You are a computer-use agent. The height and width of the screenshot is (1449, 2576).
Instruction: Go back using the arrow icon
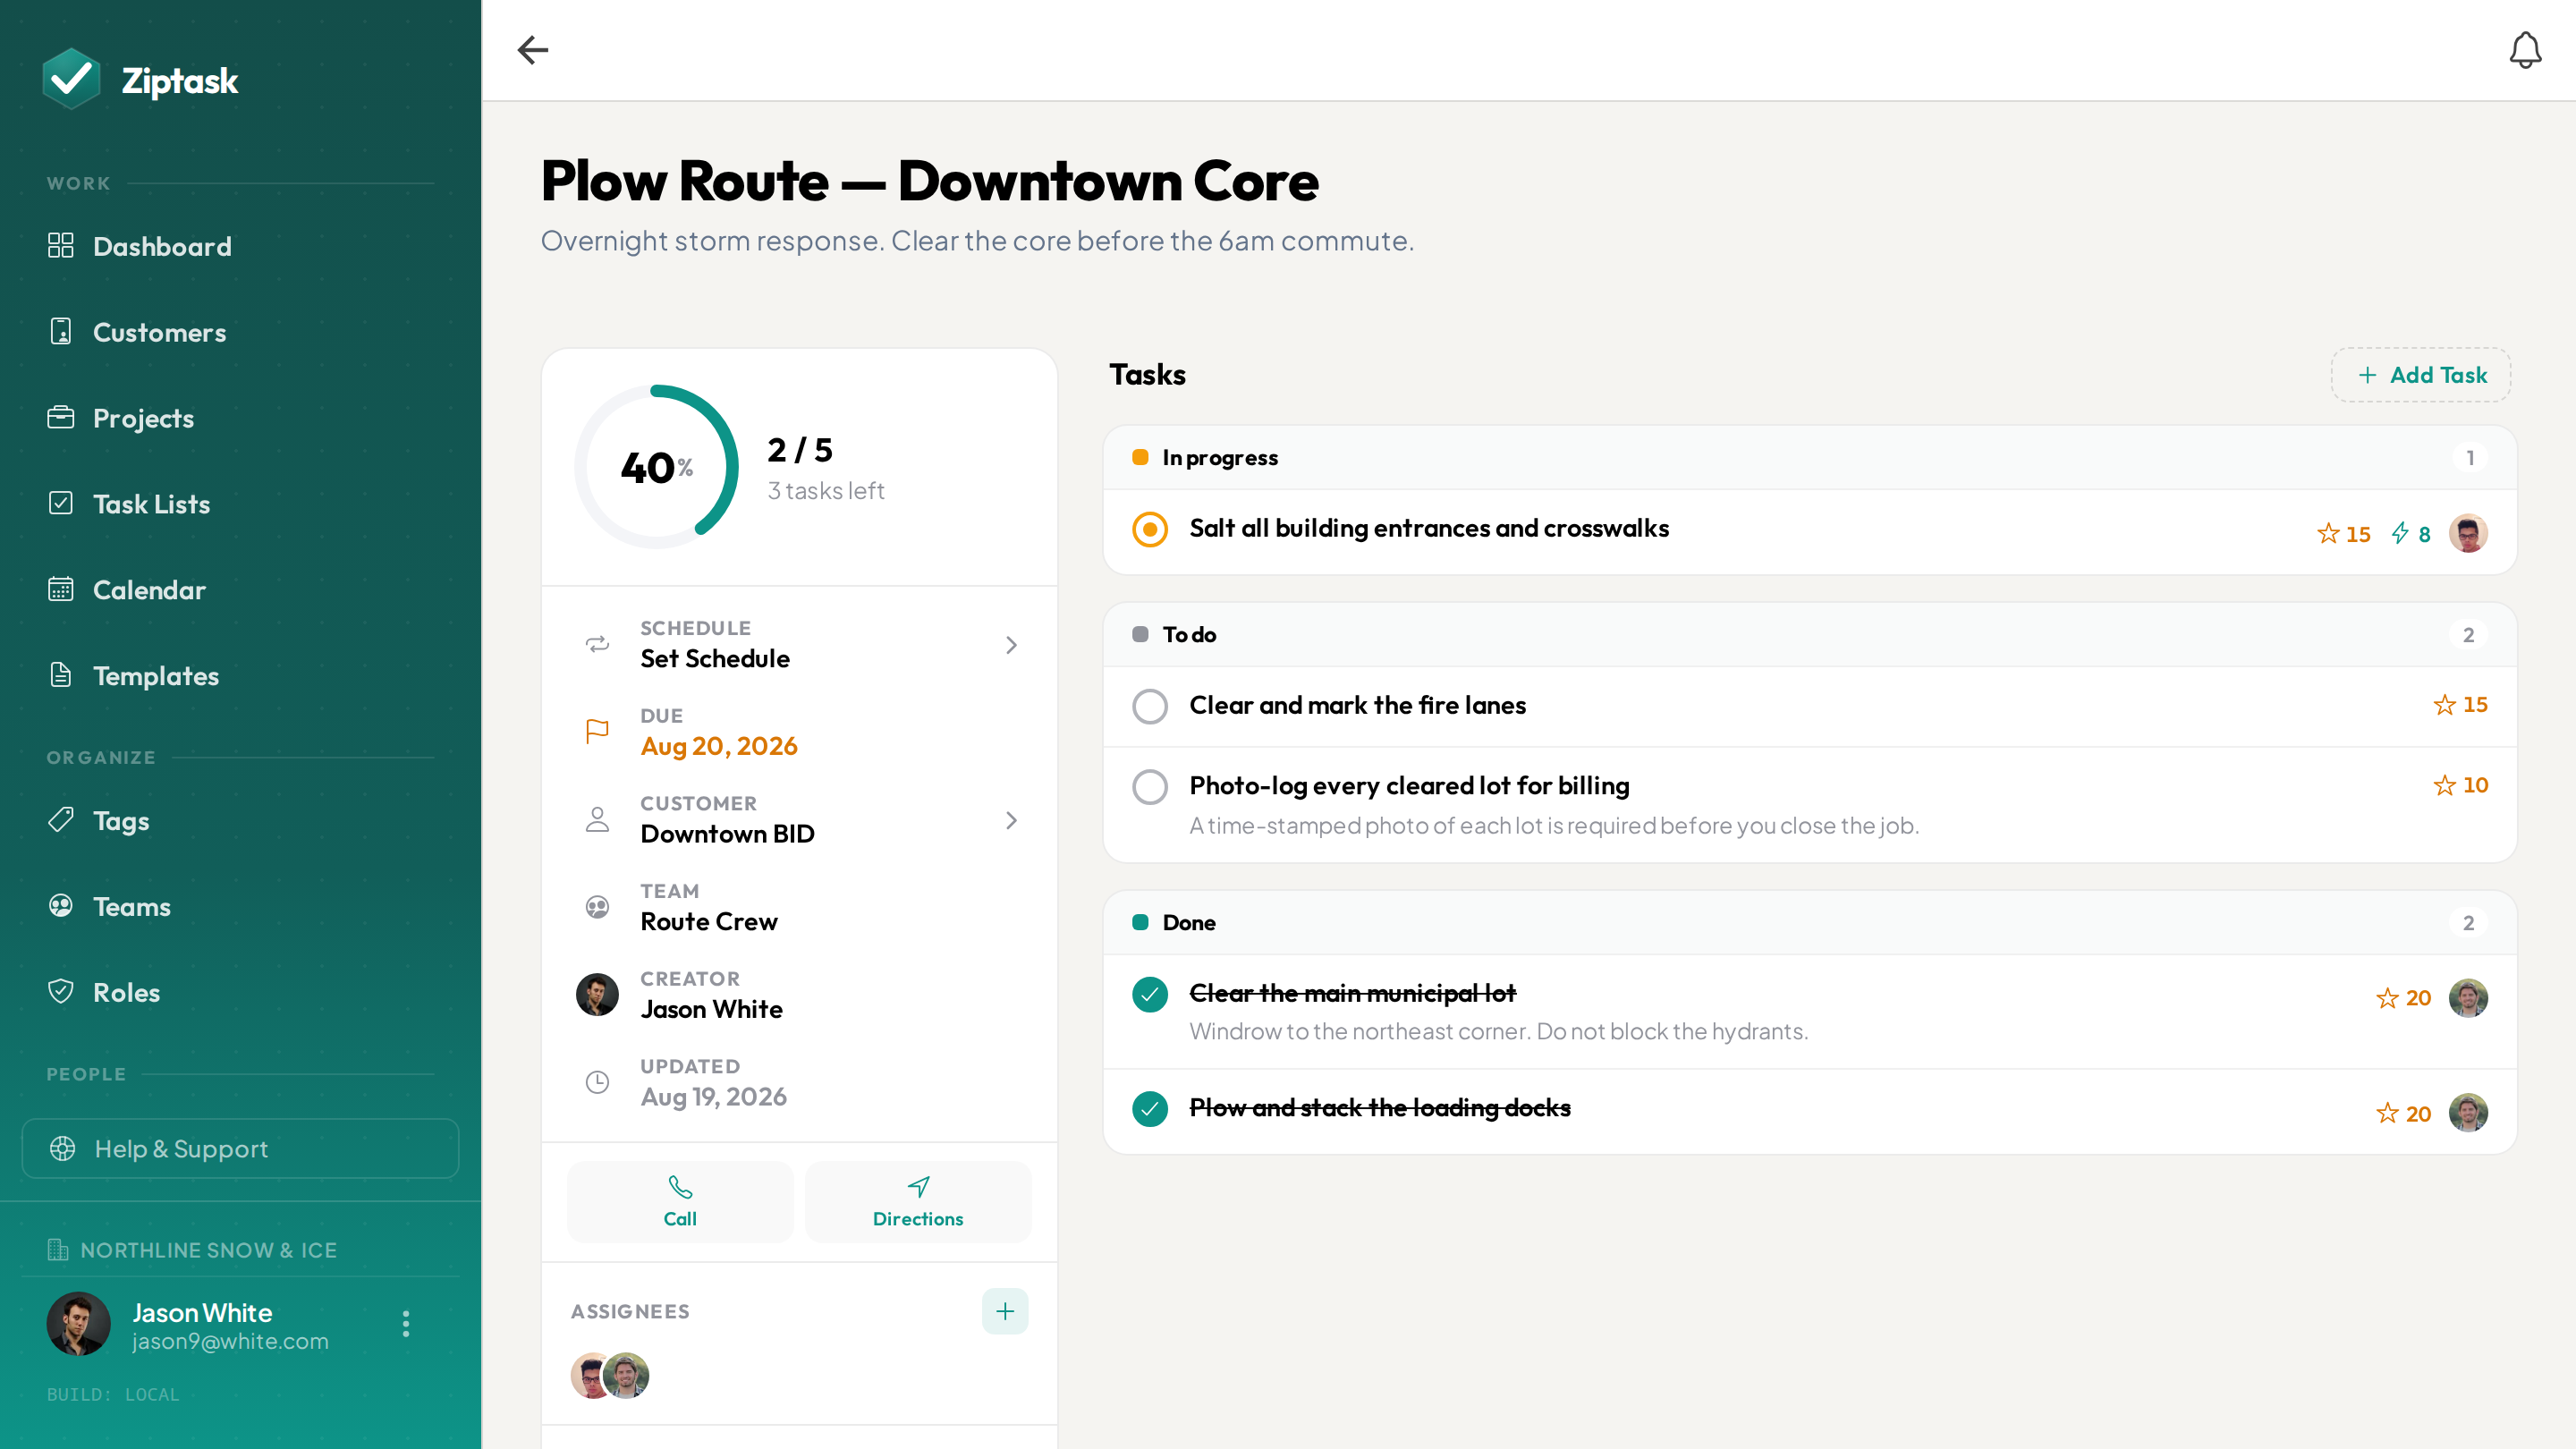point(533,50)
